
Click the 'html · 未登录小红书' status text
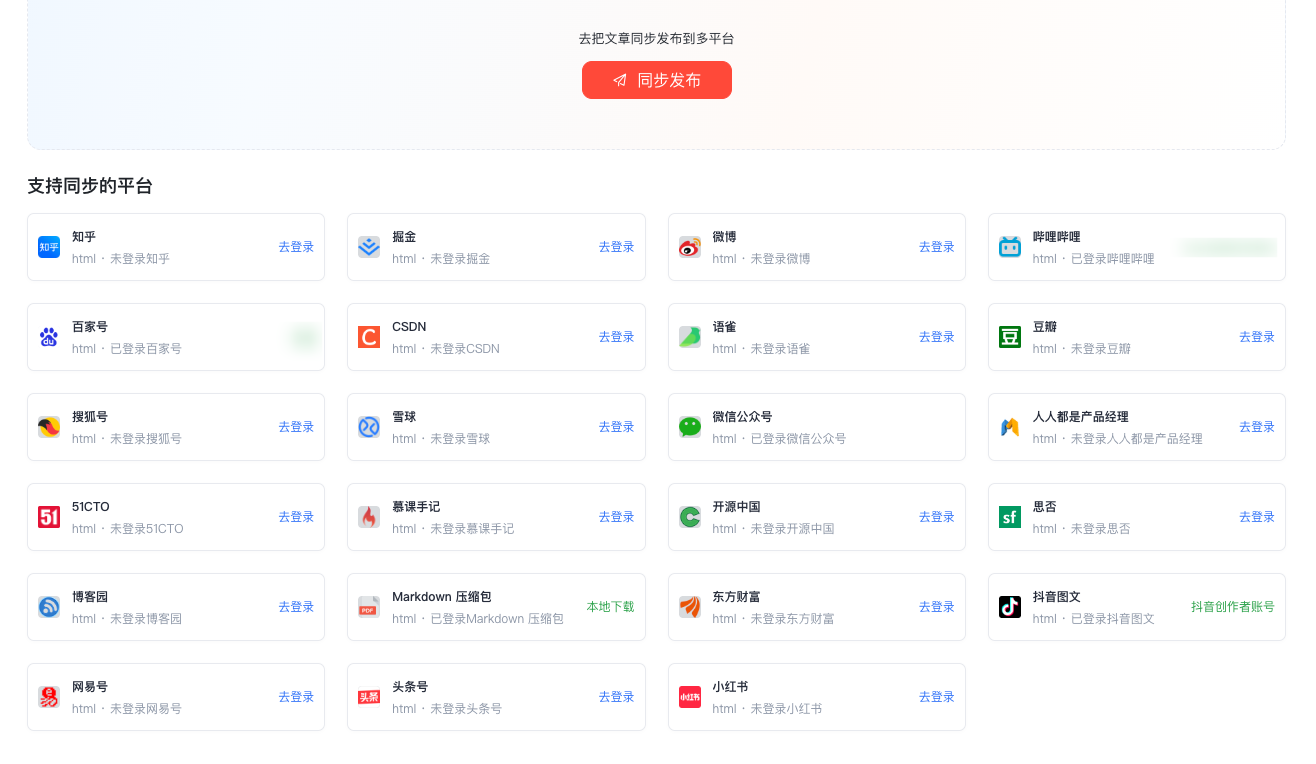point(767,709)
